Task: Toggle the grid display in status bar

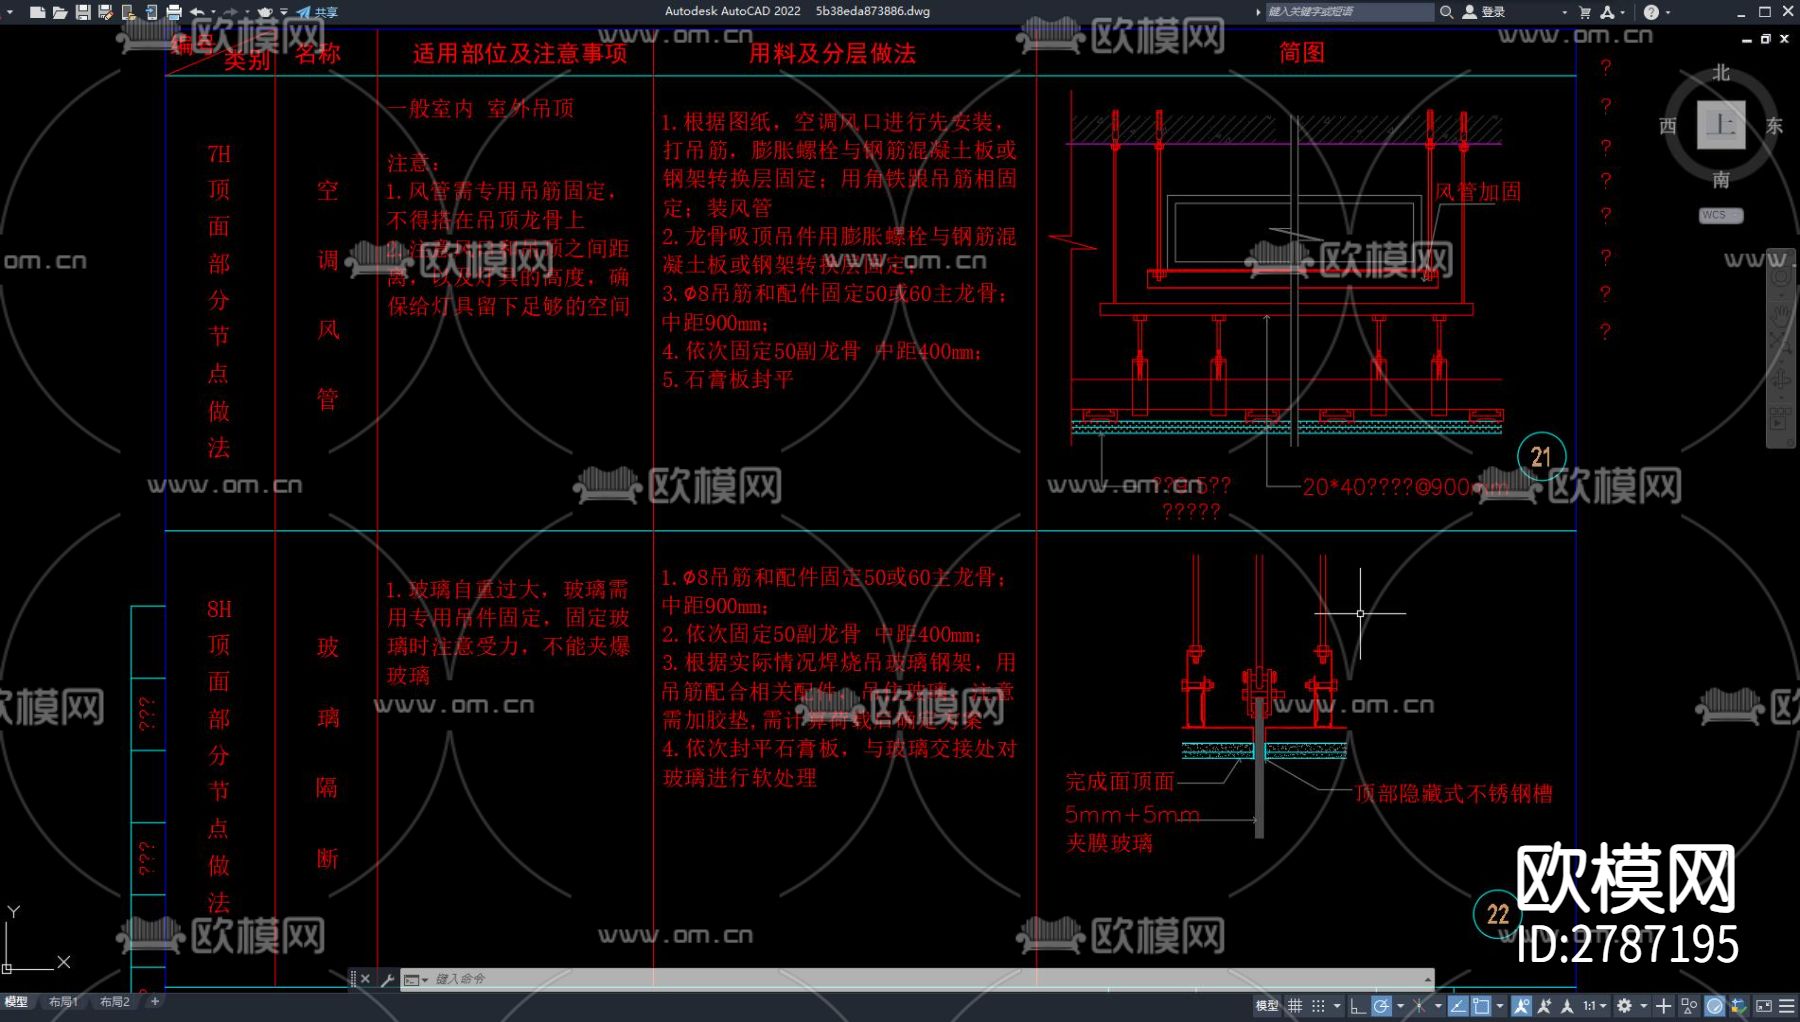Action: 1294,1005
